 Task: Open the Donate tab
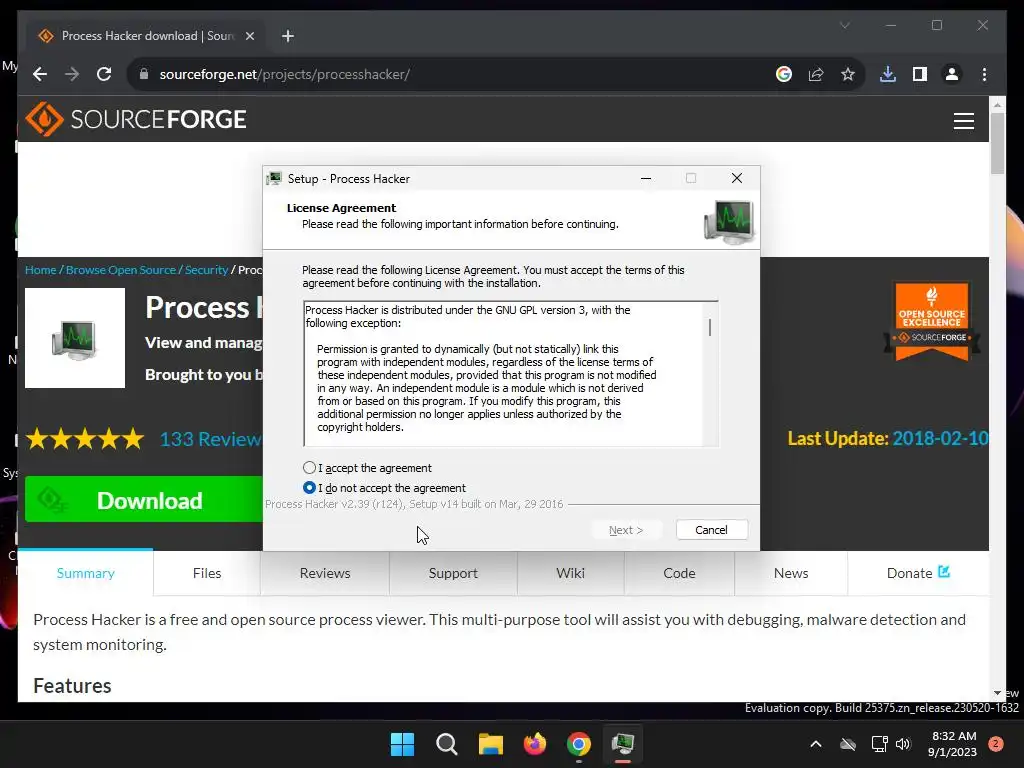coord(918,573)
